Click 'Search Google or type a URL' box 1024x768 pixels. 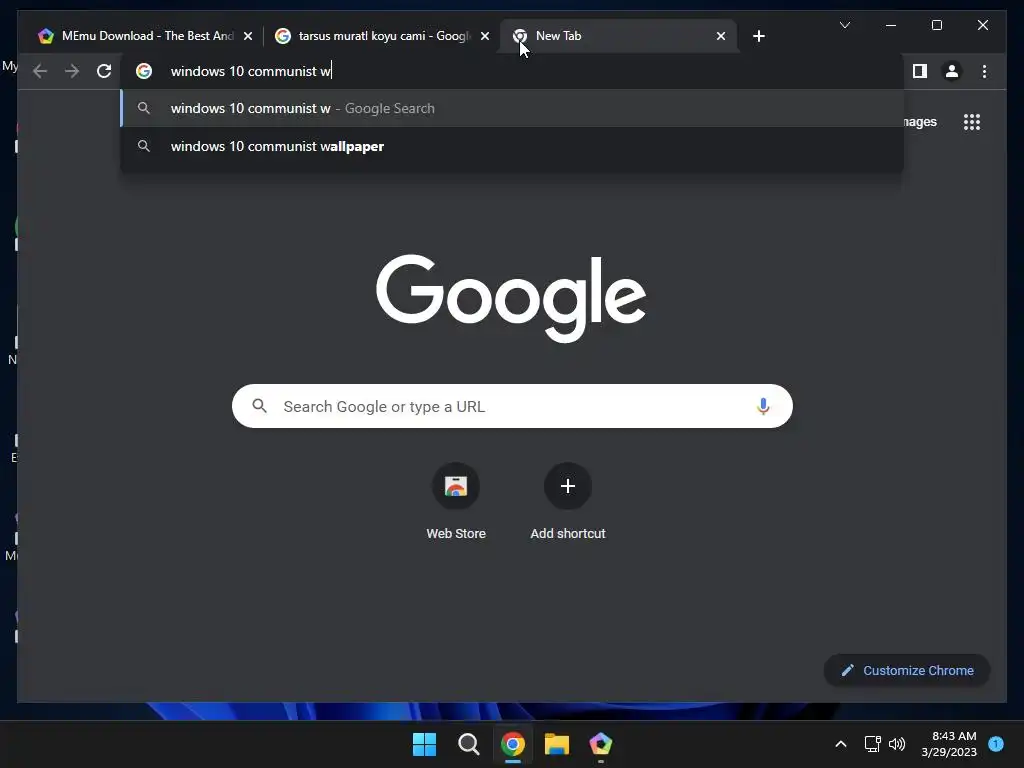tap(512, 406)
